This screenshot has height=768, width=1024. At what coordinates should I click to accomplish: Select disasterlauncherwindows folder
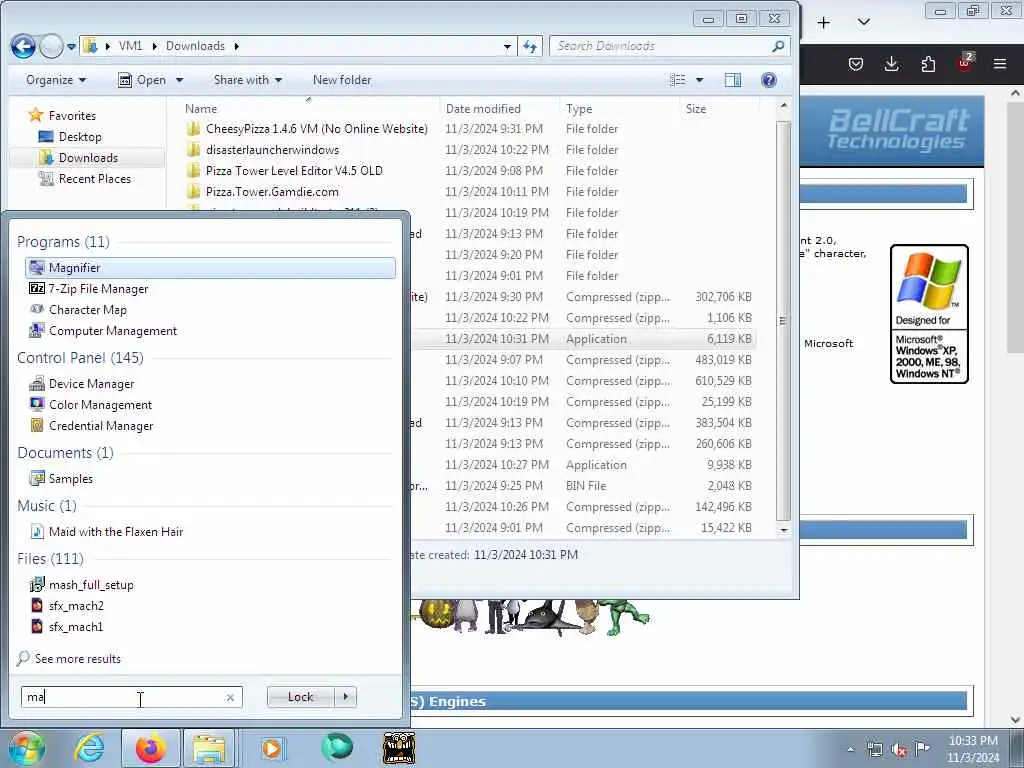click(x=272, y=150)
